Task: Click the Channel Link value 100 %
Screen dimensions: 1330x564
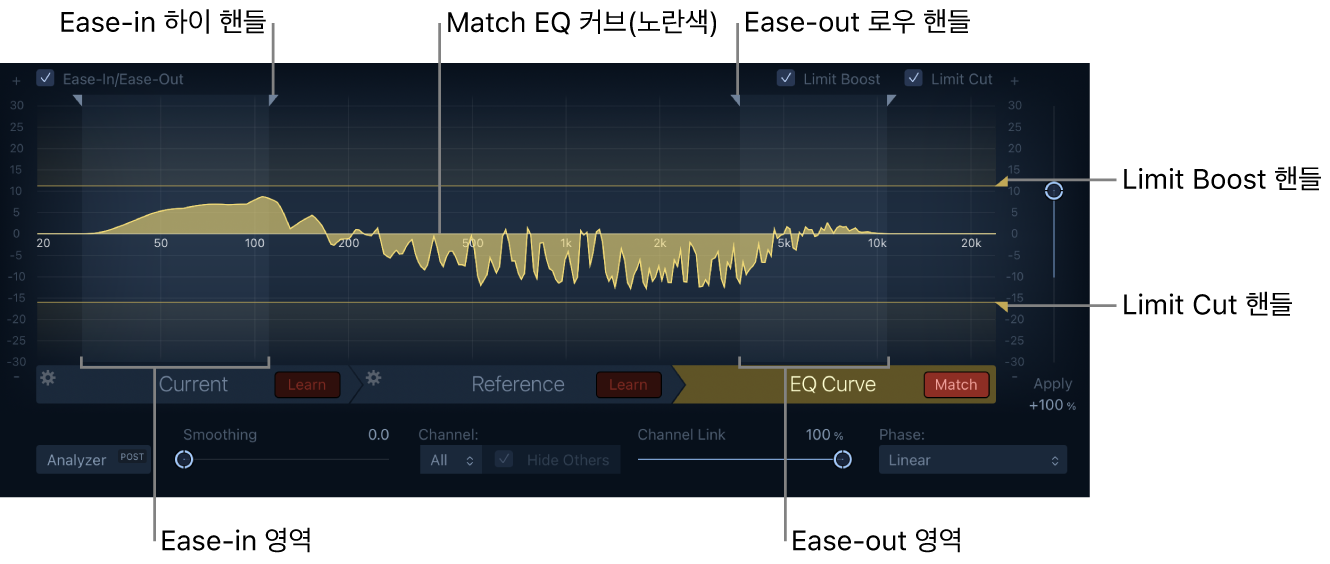Action: pos(825,435)
